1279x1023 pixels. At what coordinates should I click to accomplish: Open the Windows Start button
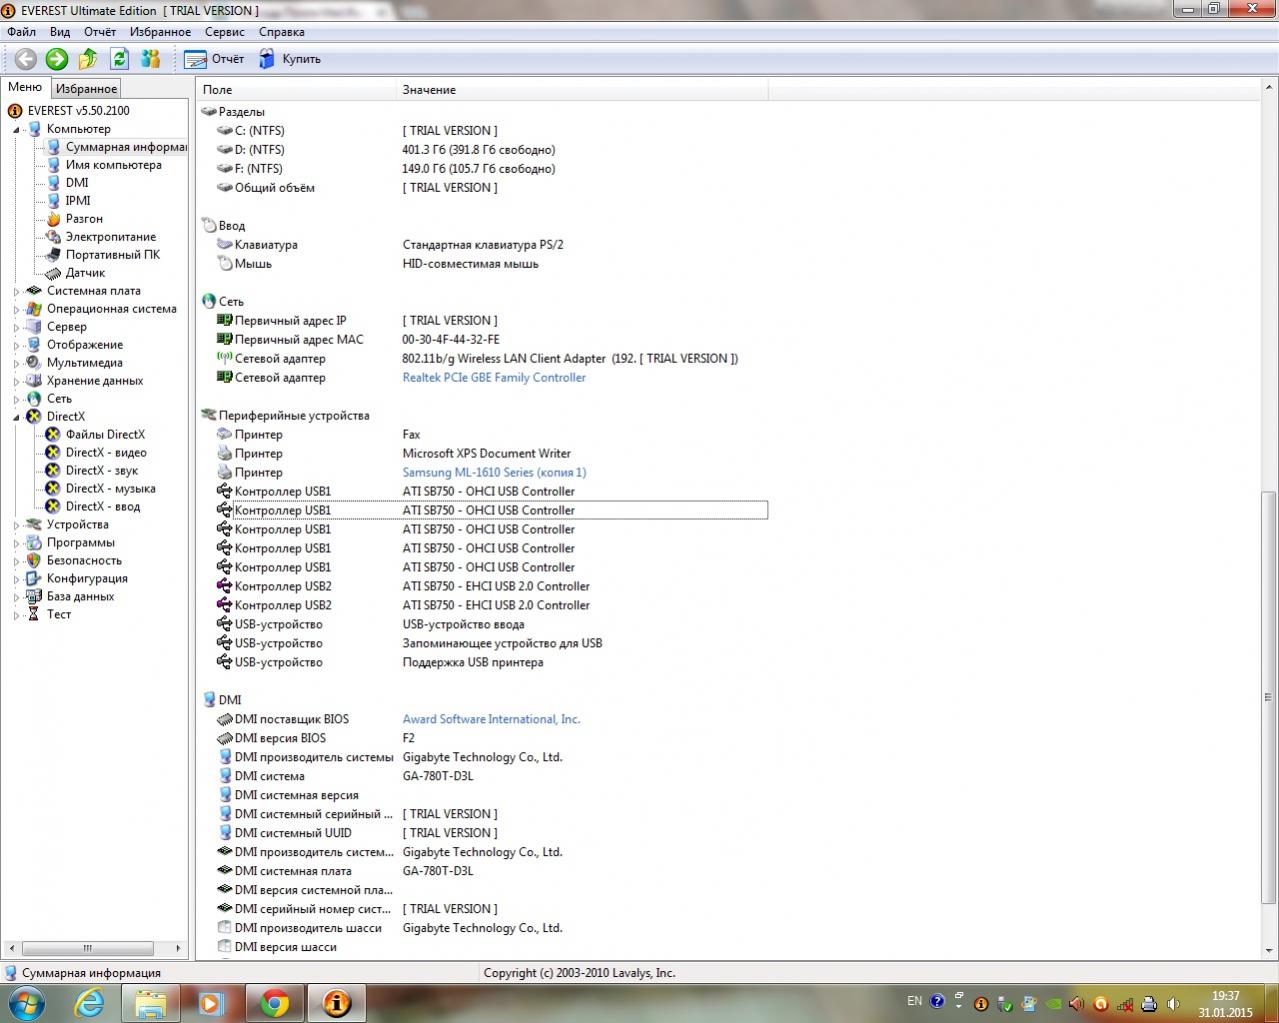tap(26, 1003)
